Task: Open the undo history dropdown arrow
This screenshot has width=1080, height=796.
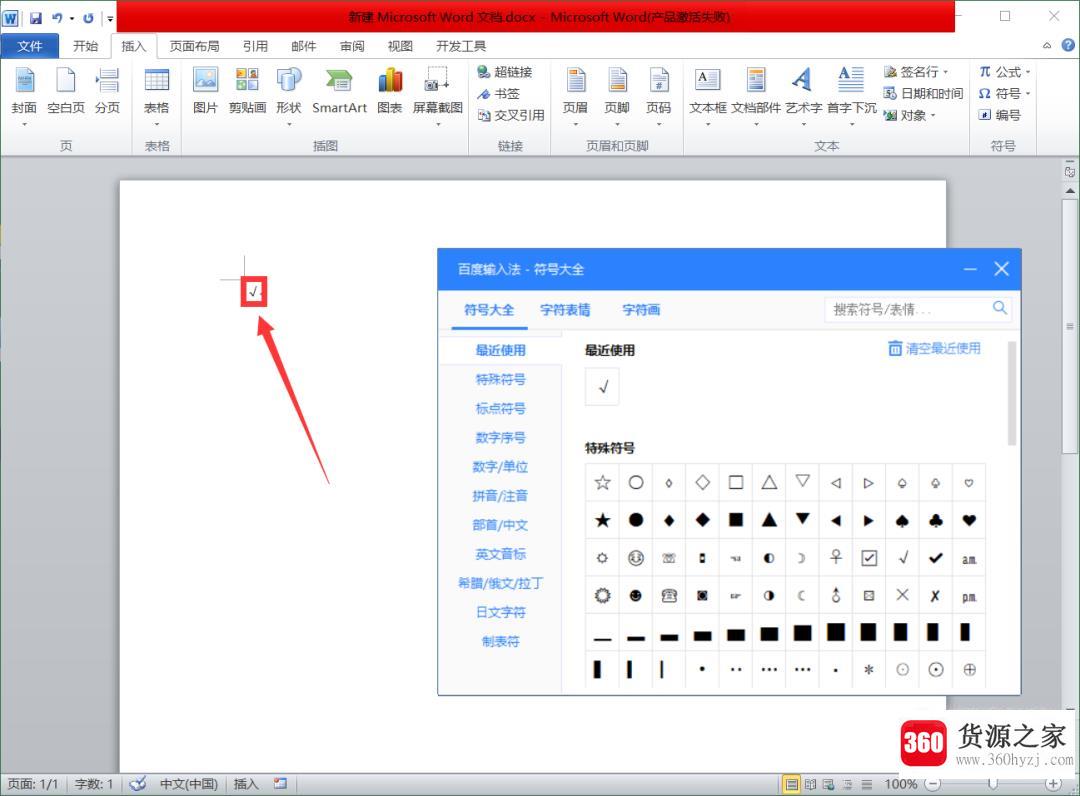Action: click(72, 18)
